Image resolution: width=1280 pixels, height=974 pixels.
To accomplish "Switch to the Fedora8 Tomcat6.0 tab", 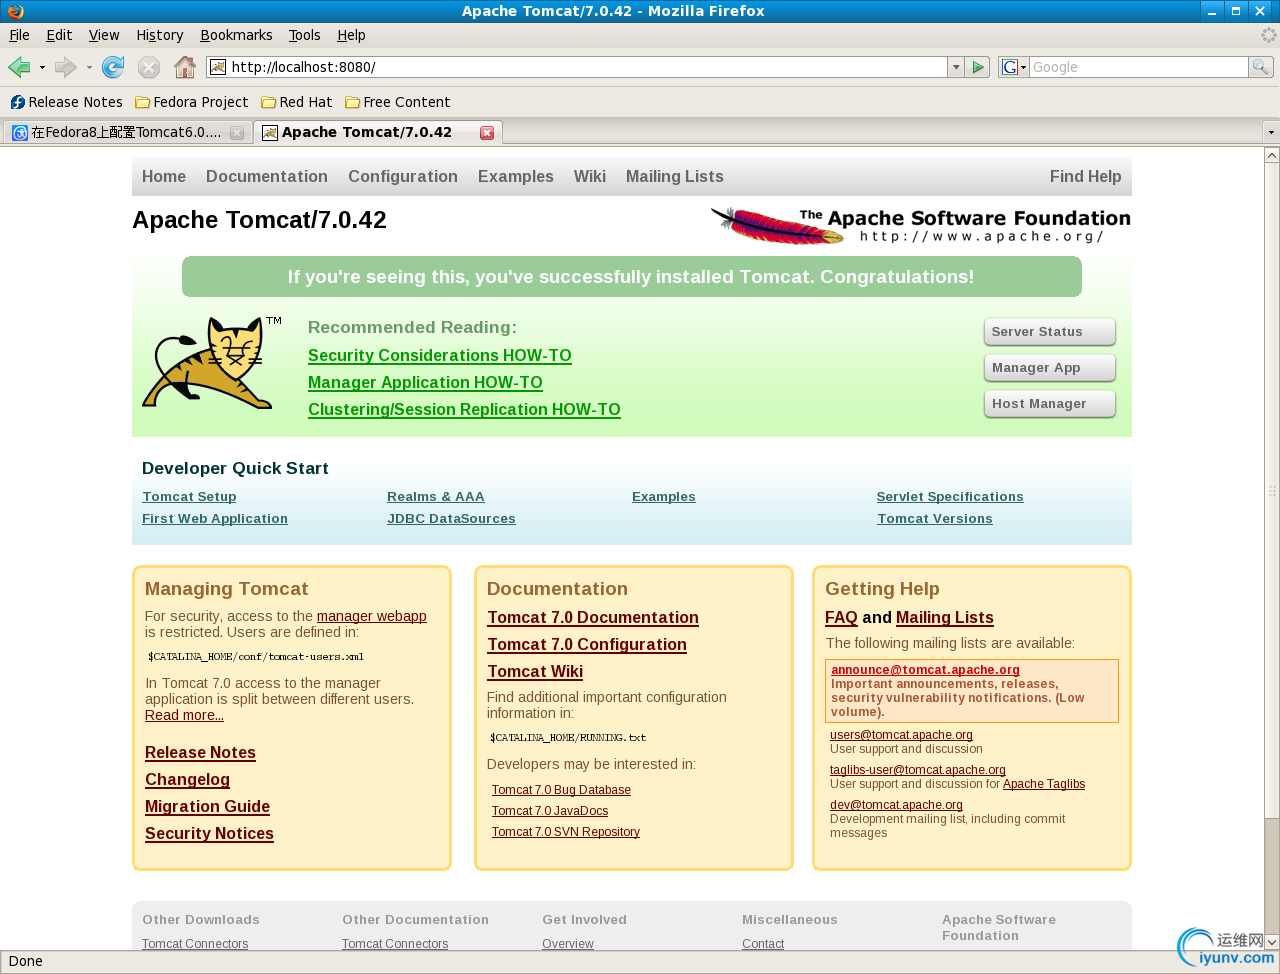I will point(126,132).
